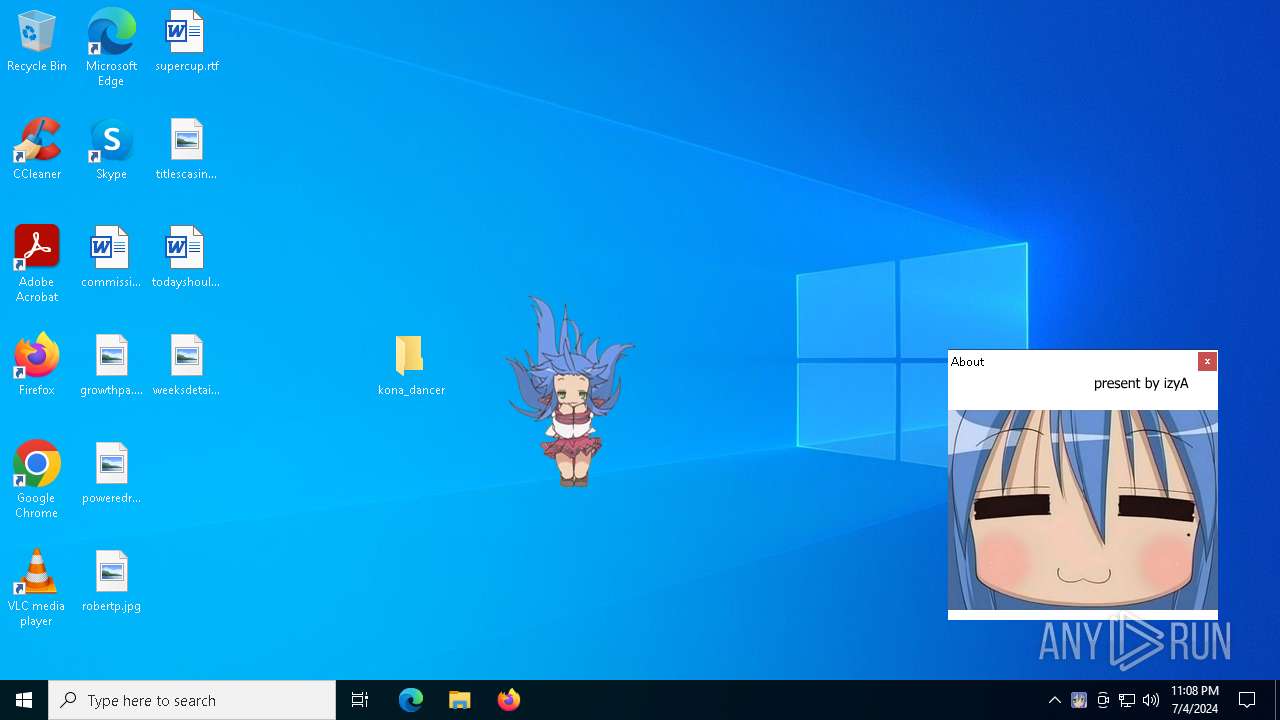Select the robertp.jpg file icon
The image size is (1280, 720).
[x=111, y=581]
